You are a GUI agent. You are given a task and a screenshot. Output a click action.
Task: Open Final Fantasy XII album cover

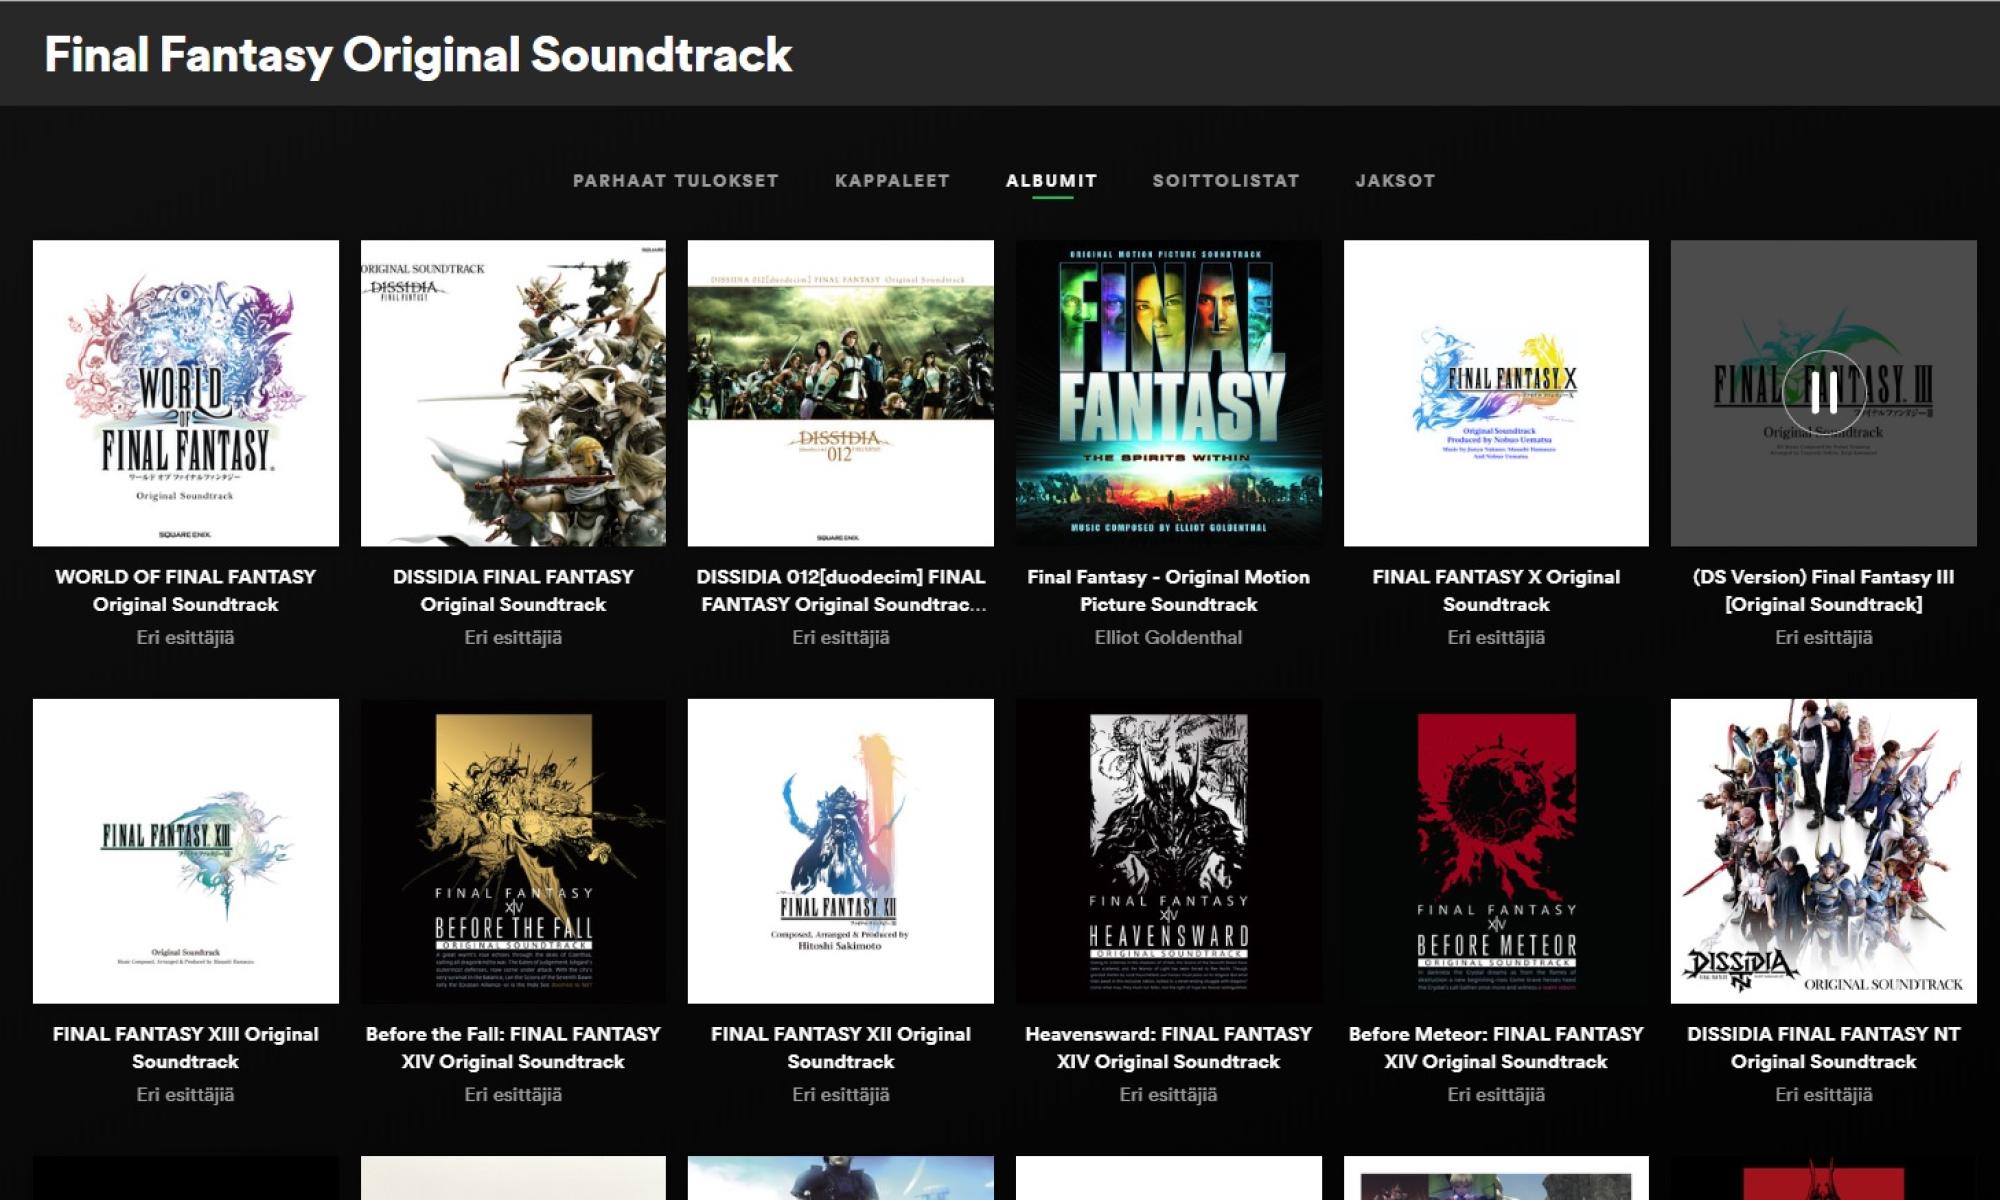(x=841, y=851)
